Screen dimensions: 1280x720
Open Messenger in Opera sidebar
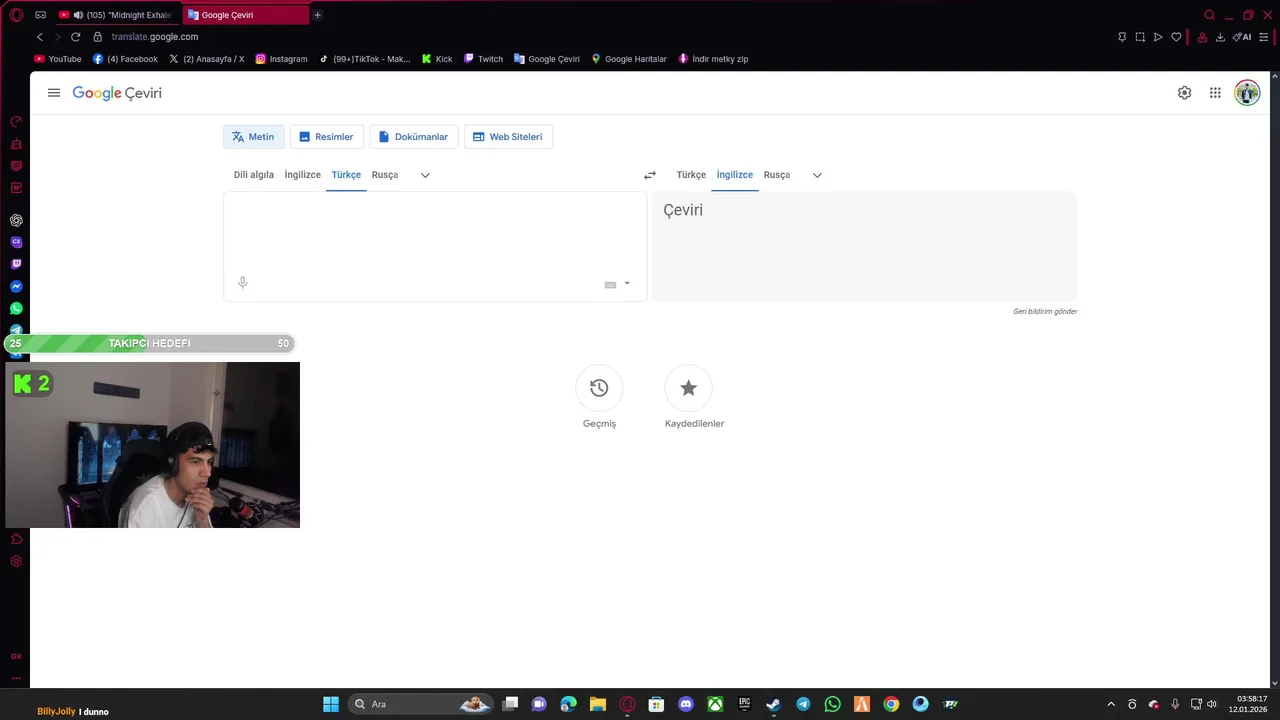16,286
